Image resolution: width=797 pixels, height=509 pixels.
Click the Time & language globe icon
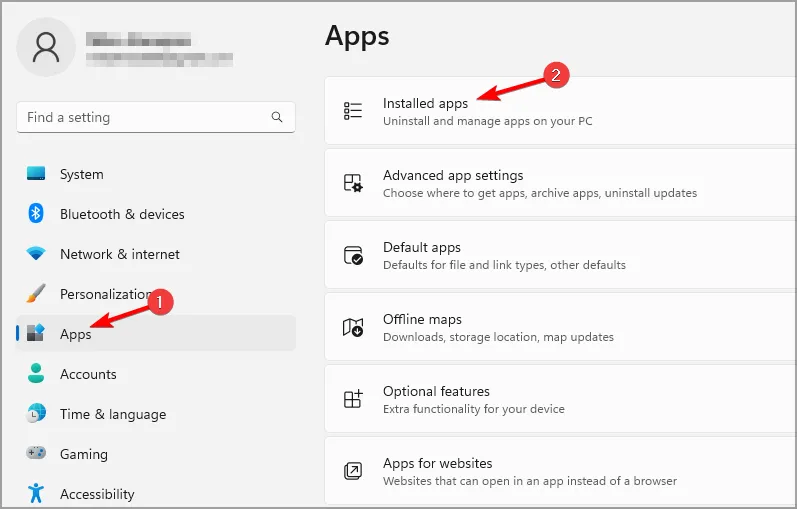point(36,413)
